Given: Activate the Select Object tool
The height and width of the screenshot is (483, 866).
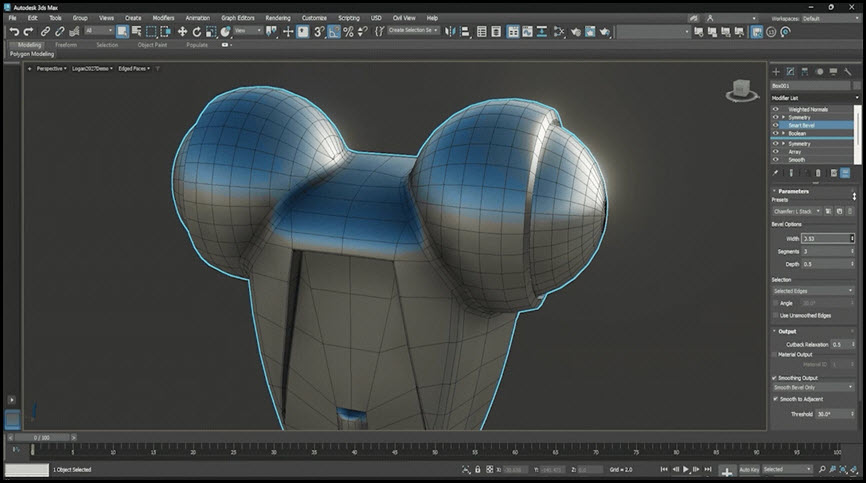Looking at the screenshot, I should [x=122, y=31].
